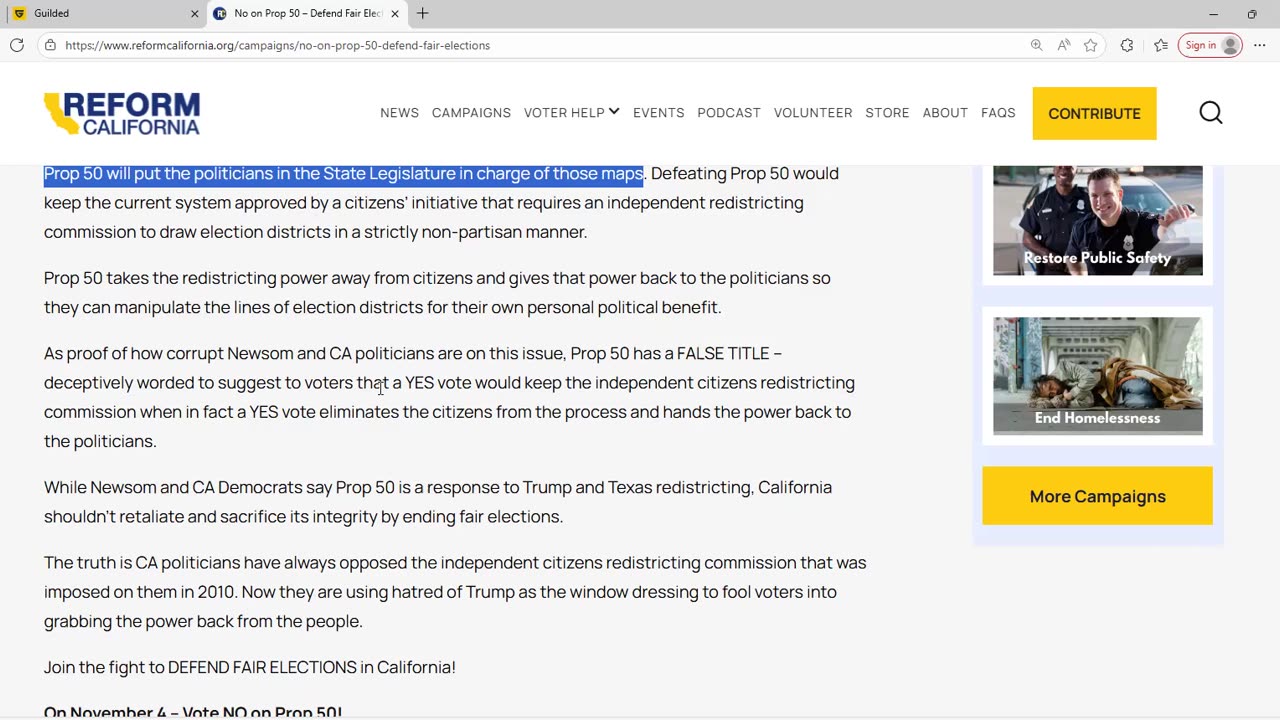Open the About page
The height and width of the screenshot is (720, 1280).
tap(945, 113)
